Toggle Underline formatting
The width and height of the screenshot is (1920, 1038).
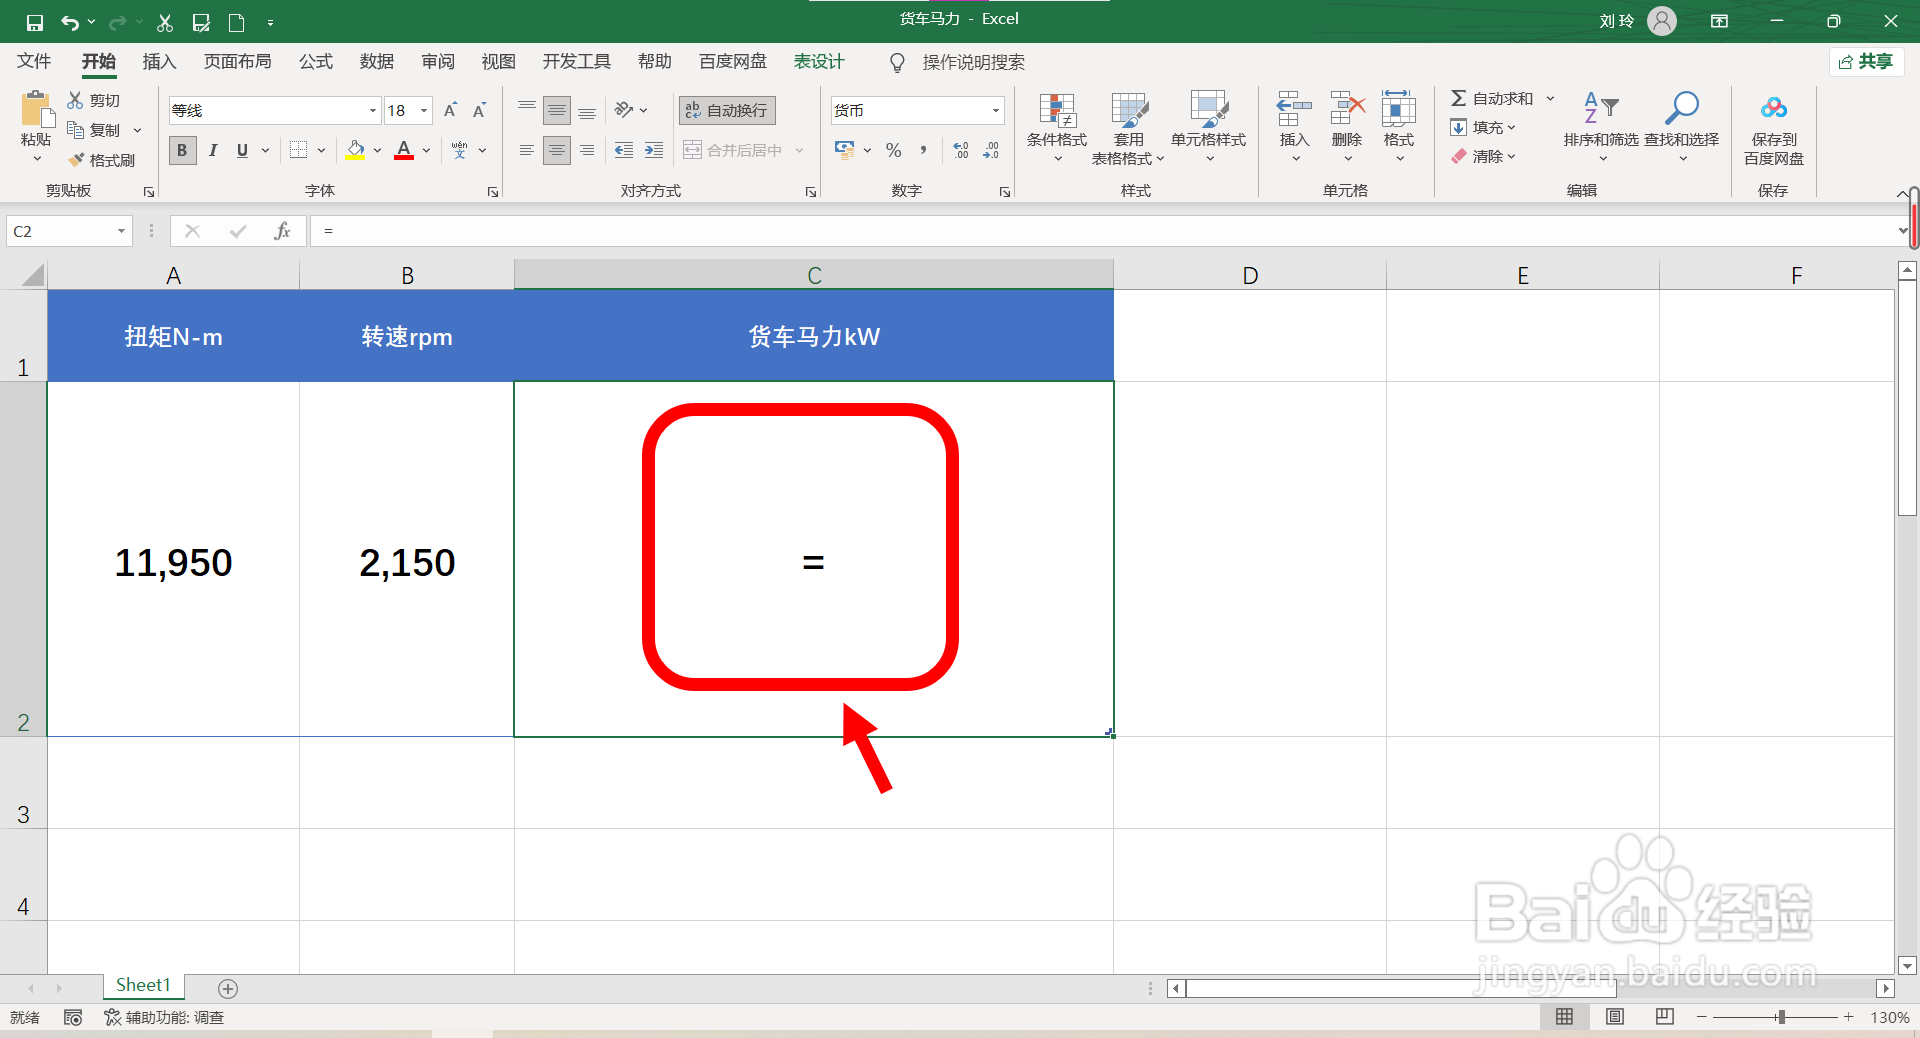pyautogui.click(x=242, y=150)
